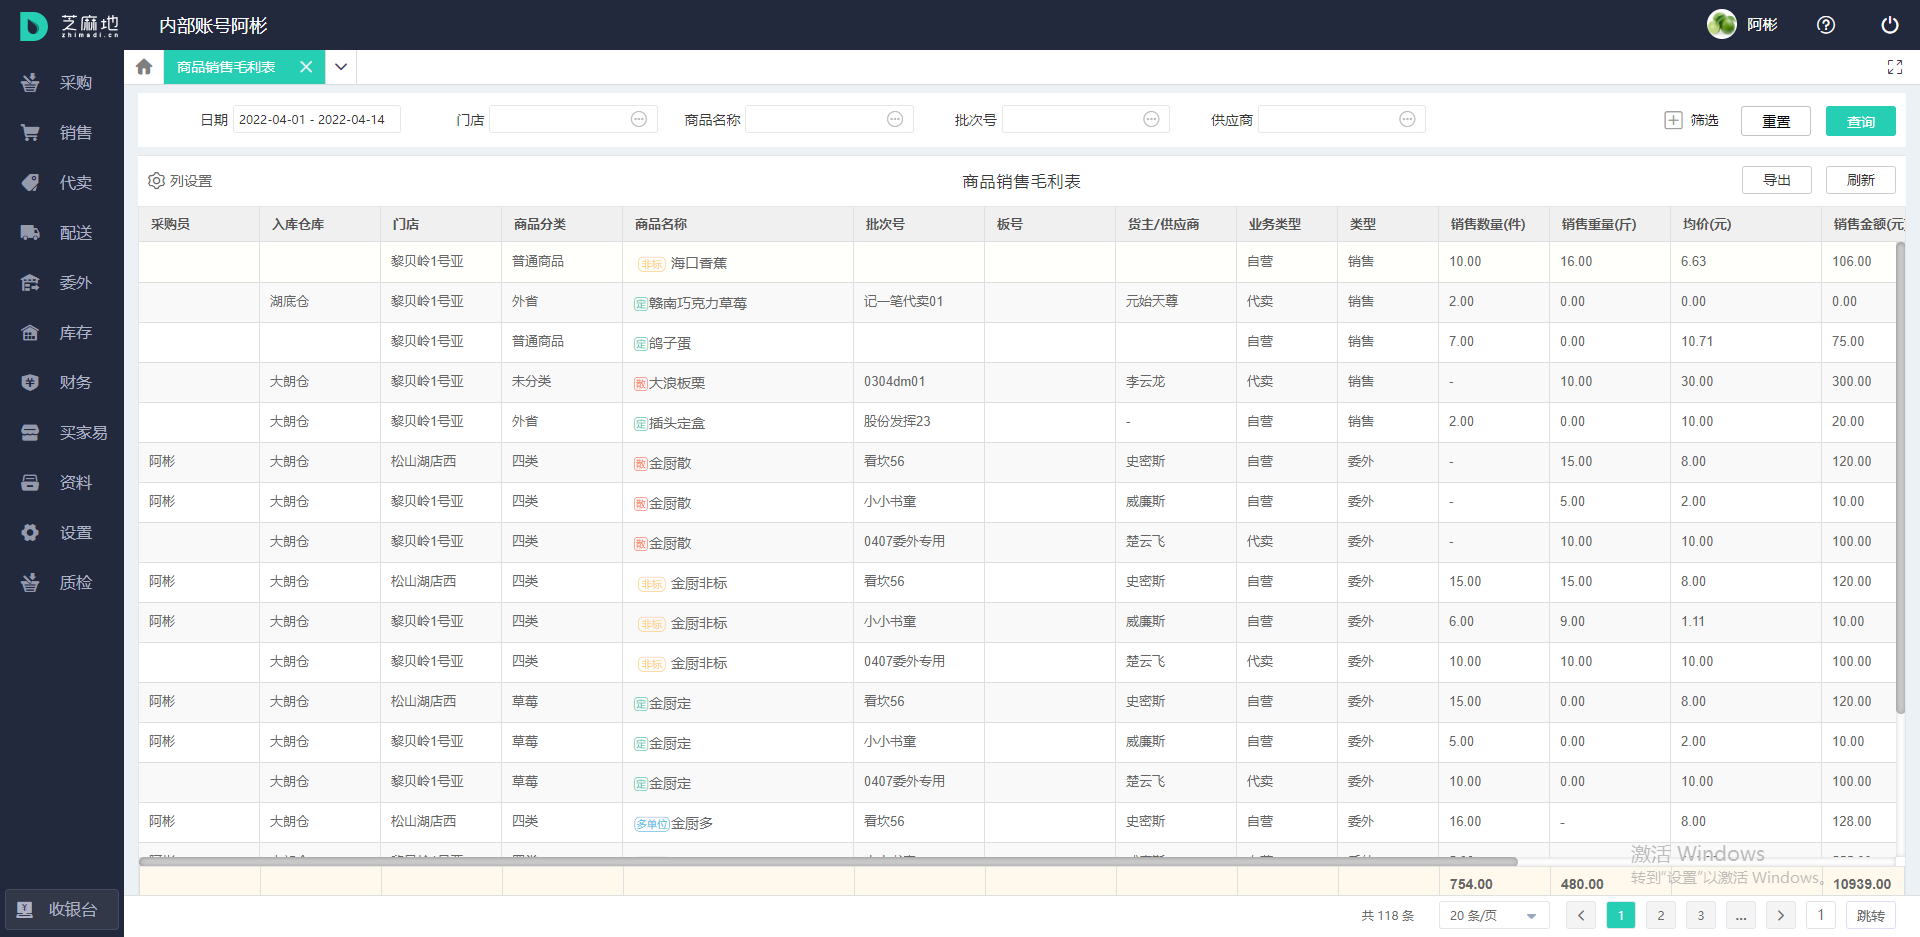Click the 导出 export button
This screenshot has width=1920, height=937.
(1777, 180)
